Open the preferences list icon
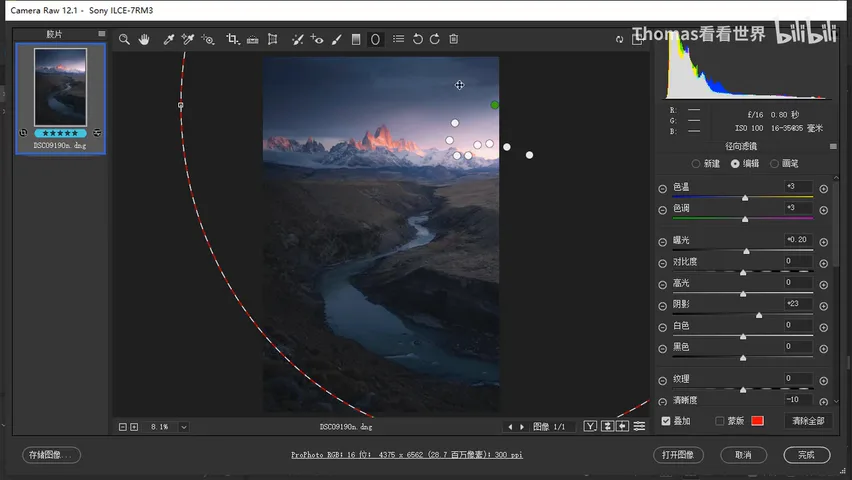Screen dimensions: 852x480 (x=398, y=39)
